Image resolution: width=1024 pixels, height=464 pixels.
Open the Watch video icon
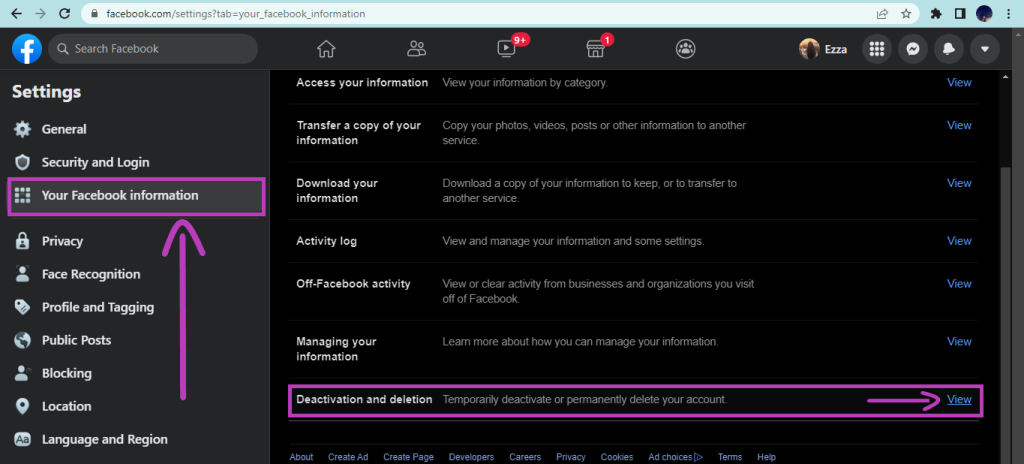pyautogui.click(x=506, y=49)
